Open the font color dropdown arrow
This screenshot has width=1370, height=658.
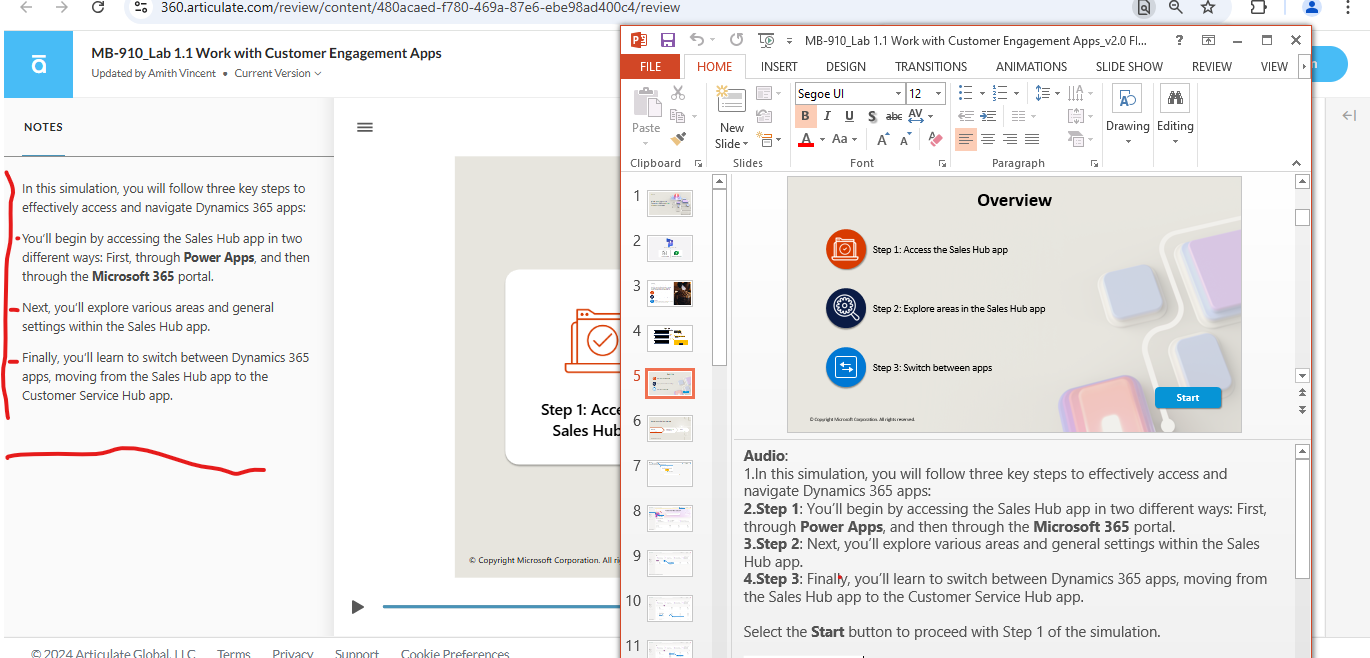(x=822, y=139)
